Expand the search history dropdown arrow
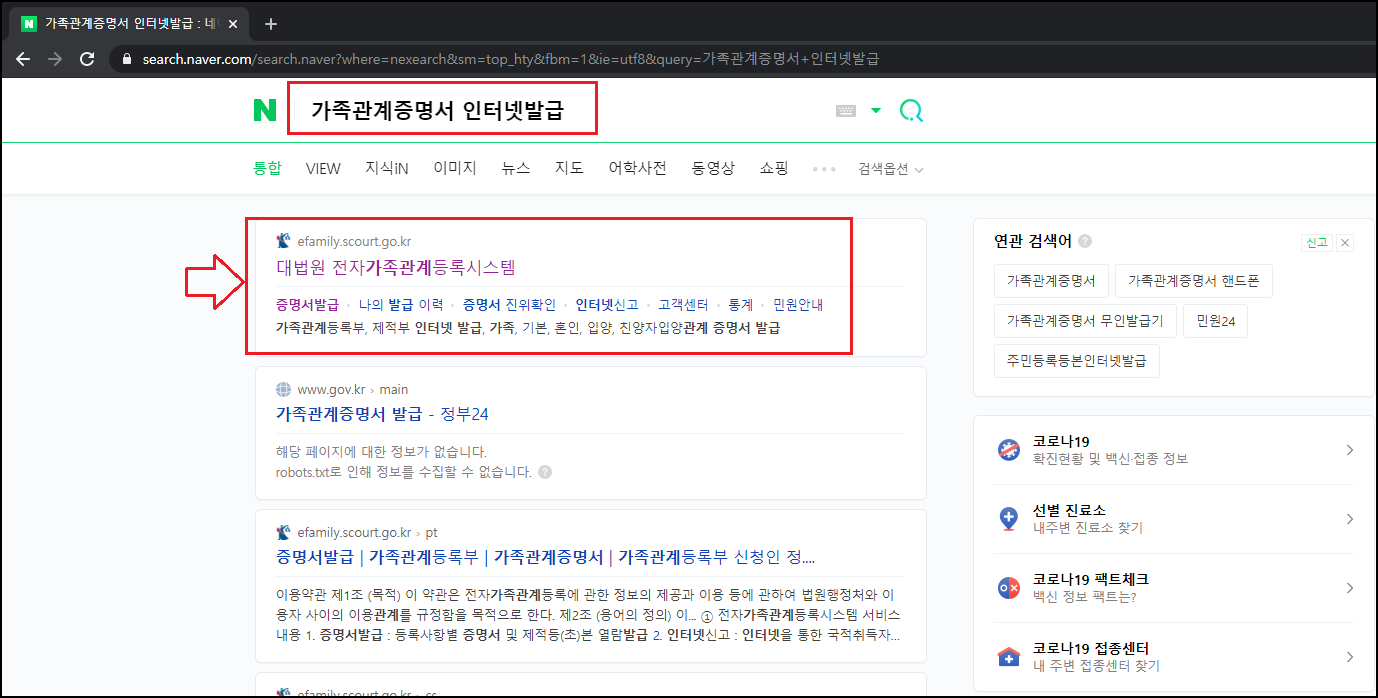 876,111
